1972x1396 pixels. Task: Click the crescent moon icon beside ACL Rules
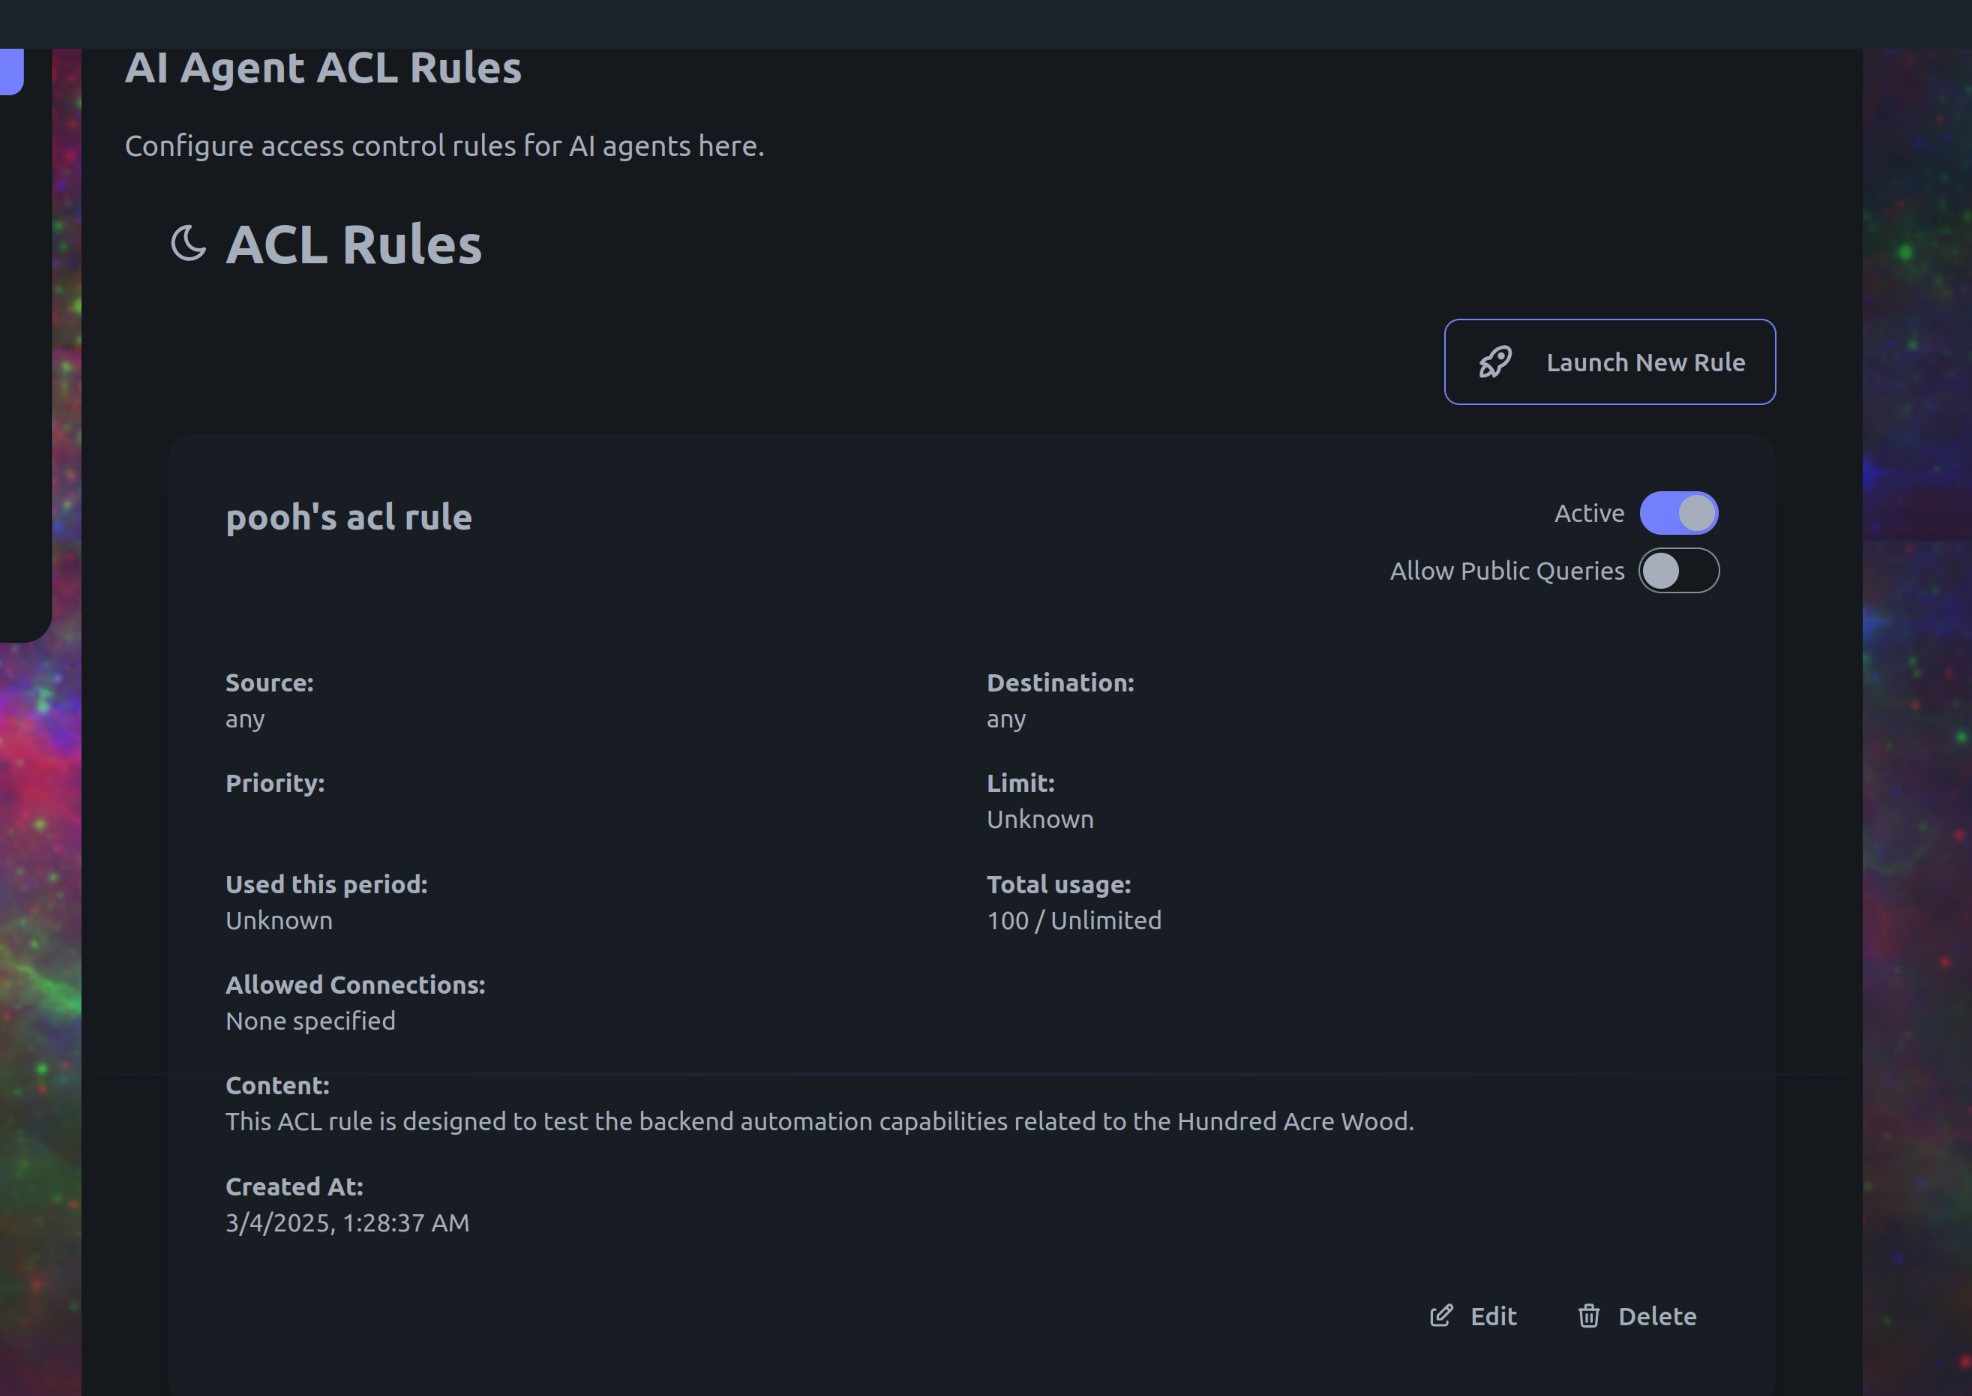click(188, 243)
